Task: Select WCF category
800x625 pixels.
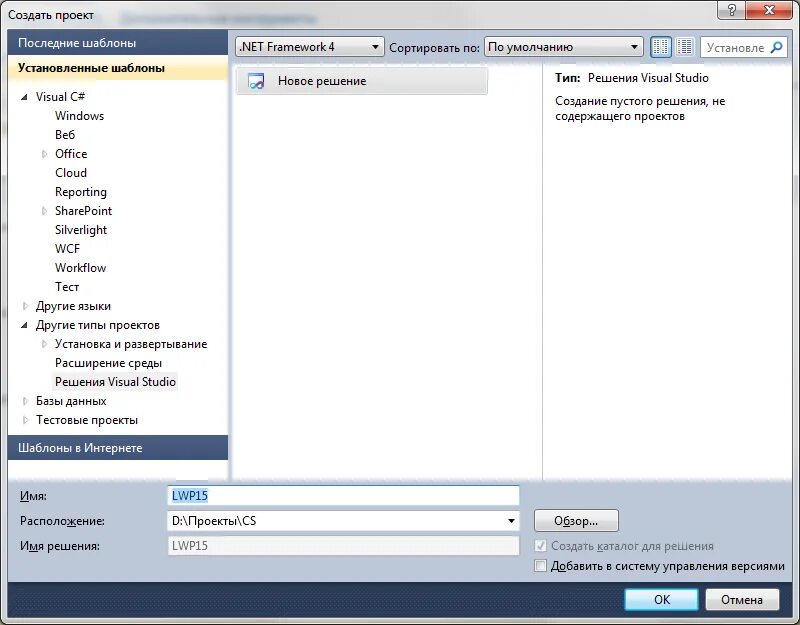Action: (67, 249)
